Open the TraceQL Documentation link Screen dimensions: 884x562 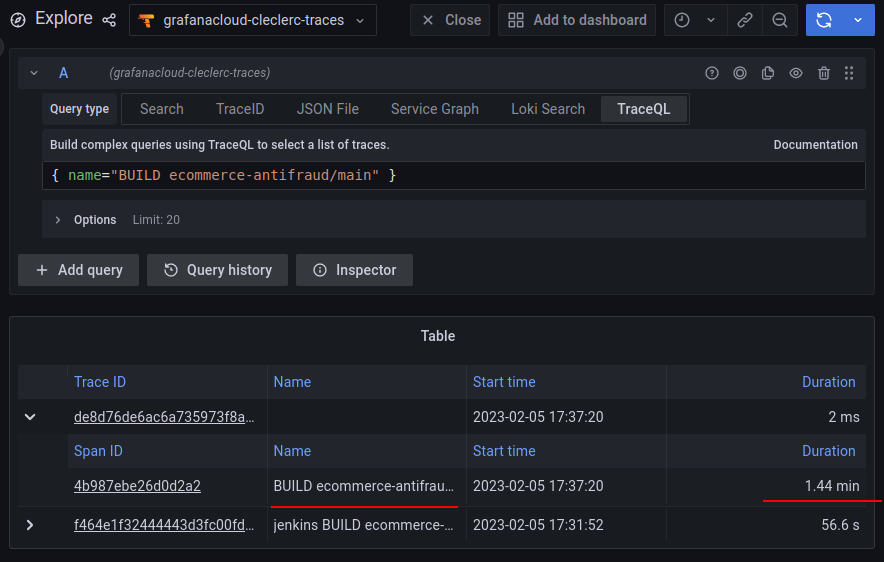[815, 145]
